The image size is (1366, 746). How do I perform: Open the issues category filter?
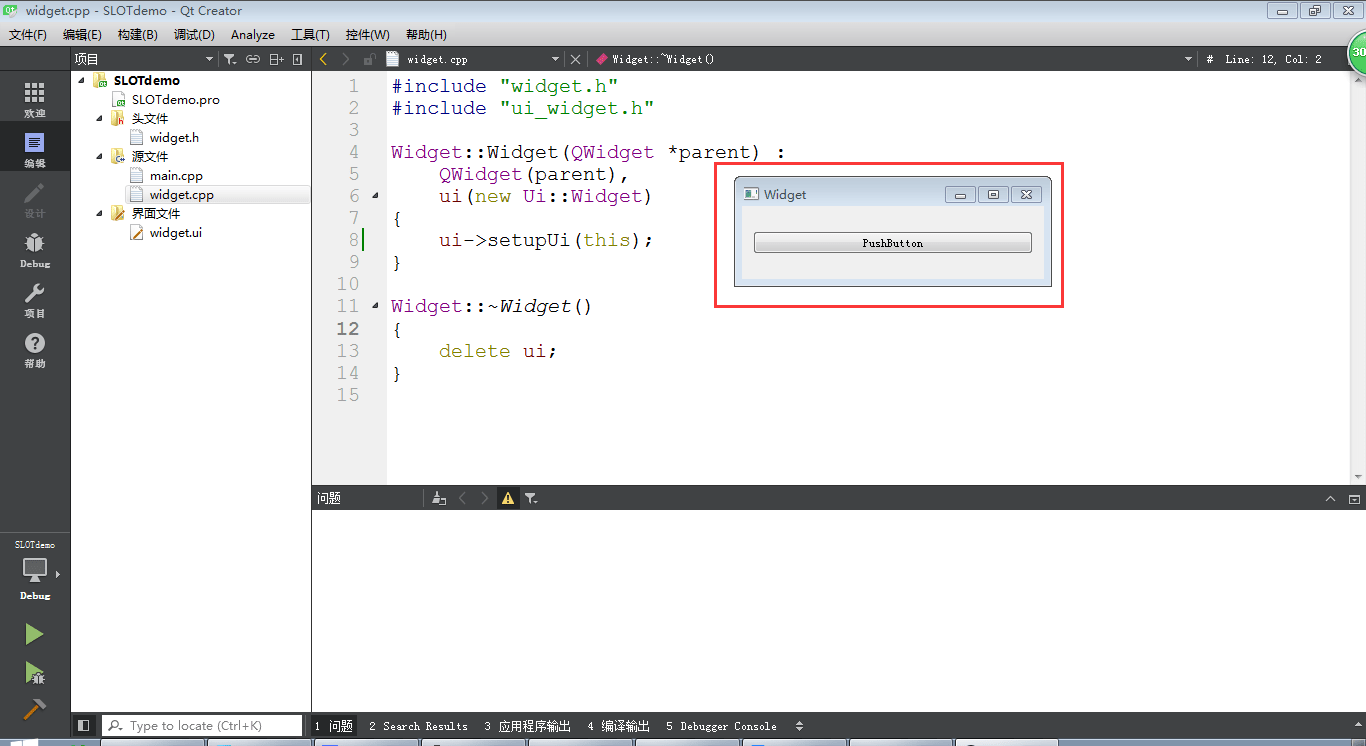[532, 498]
